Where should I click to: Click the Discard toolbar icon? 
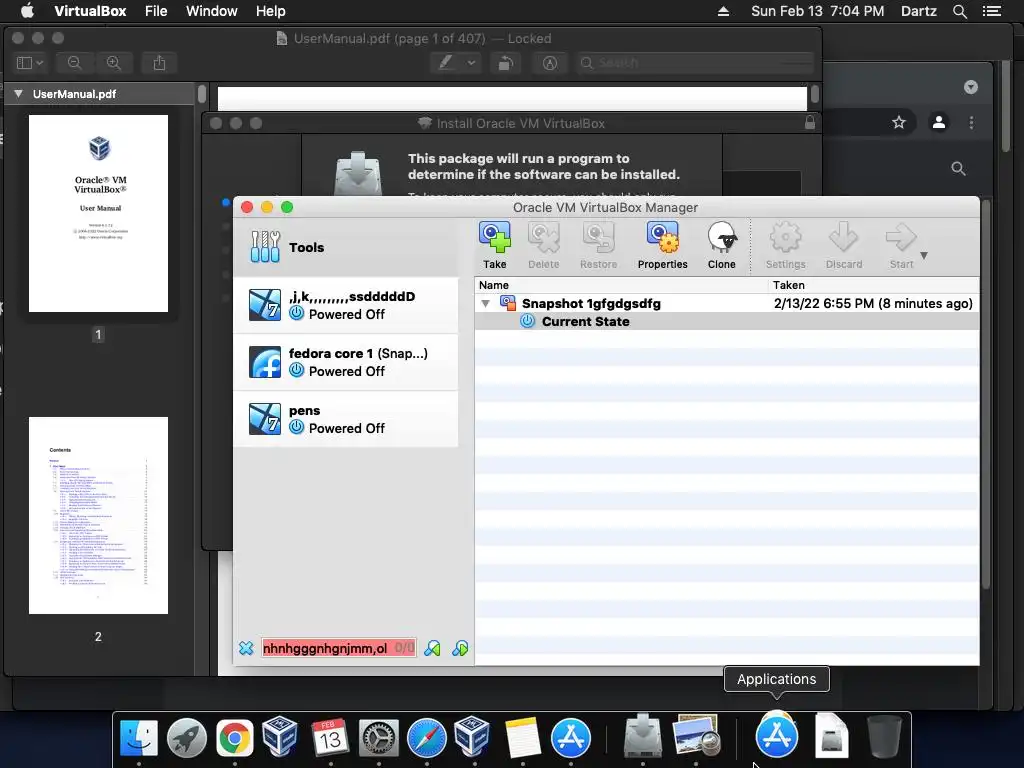(x=844, y=245)
